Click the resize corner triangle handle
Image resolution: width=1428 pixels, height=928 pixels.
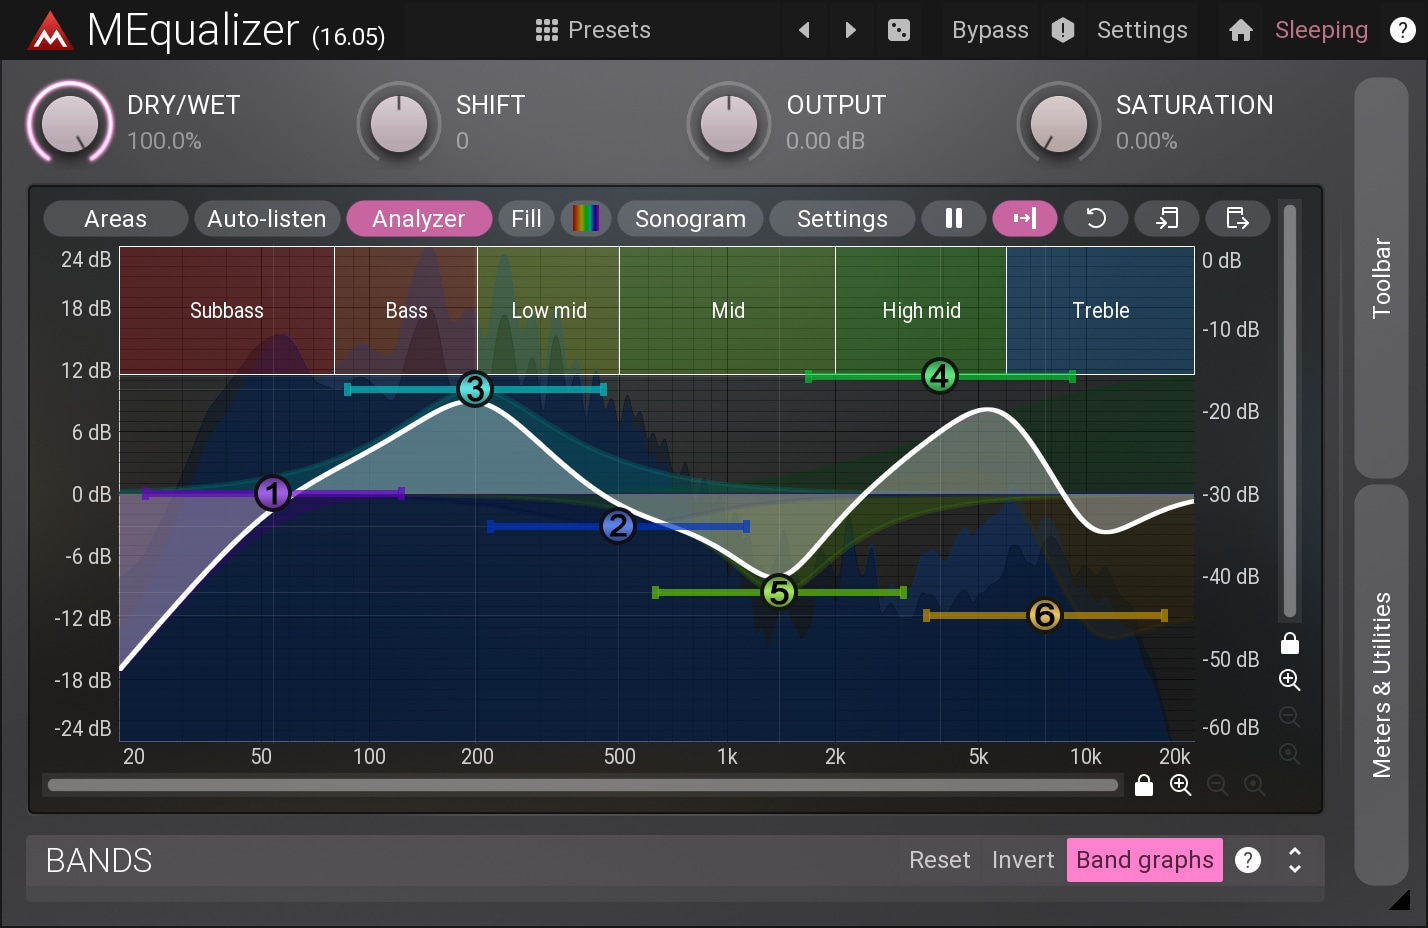[1400, 900]
